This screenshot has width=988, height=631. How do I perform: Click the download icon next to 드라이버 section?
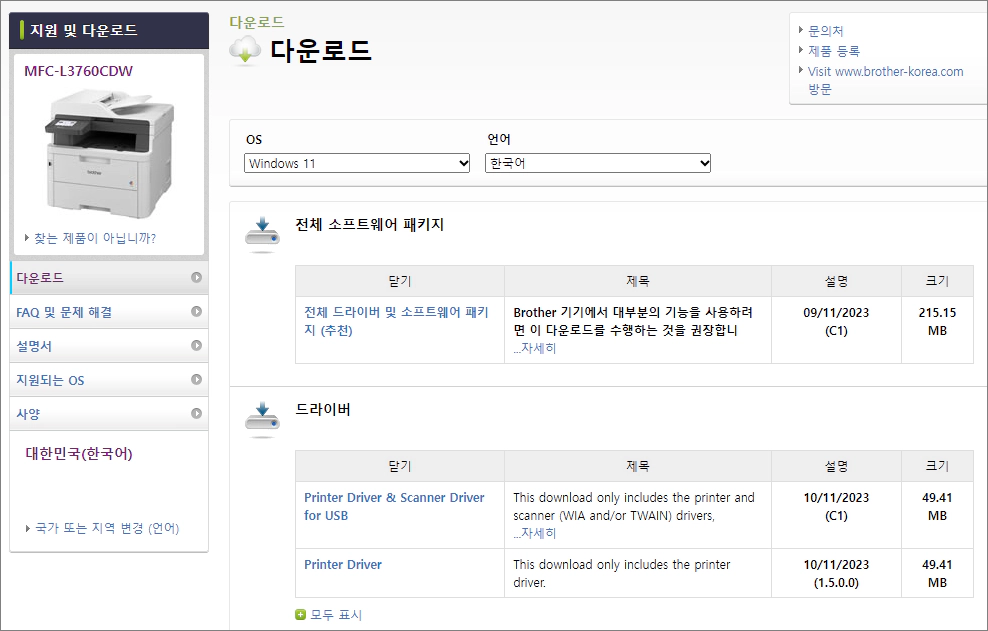point(262,420)
